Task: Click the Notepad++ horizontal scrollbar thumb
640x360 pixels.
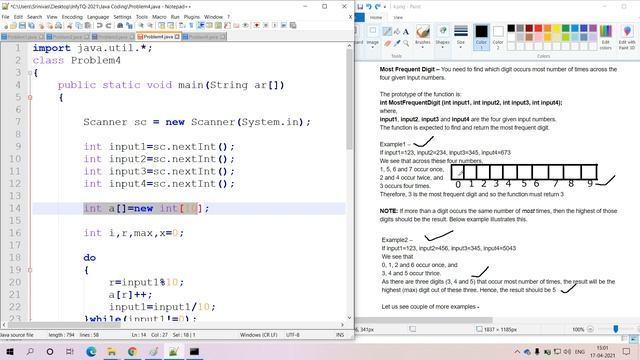Action: [64, 325]
